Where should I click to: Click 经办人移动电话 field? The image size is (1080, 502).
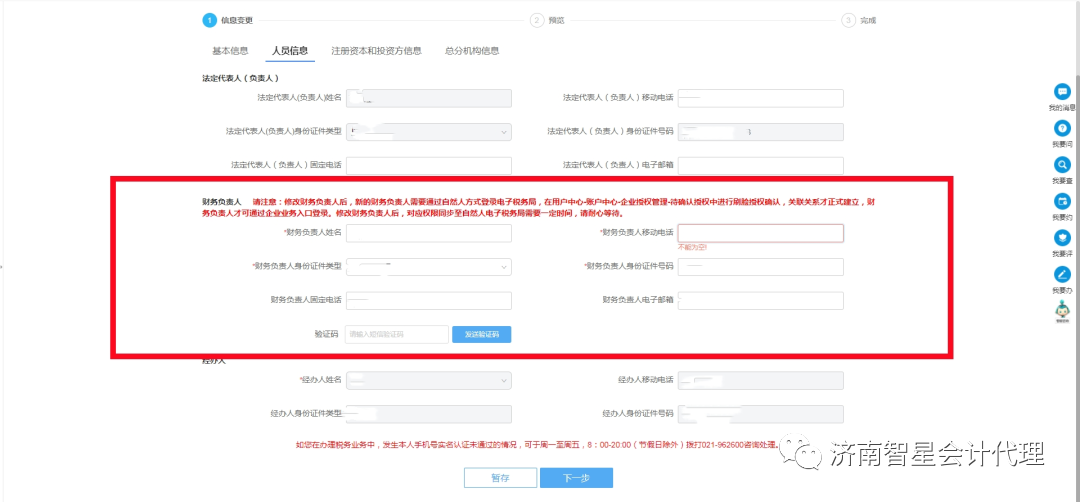click(760, 379)
